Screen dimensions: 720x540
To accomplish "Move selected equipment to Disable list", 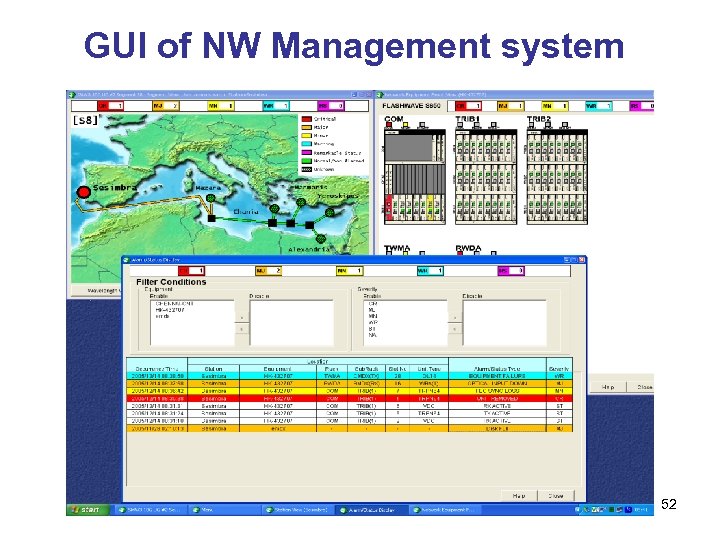I will [242, 317].
